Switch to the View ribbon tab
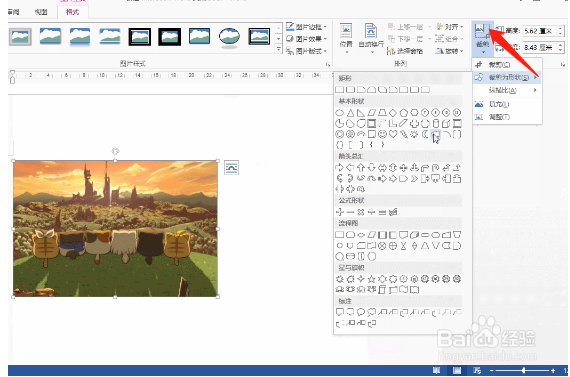This screenshot has width=570, height=377. pyautogui.click(x=41, y=12)
